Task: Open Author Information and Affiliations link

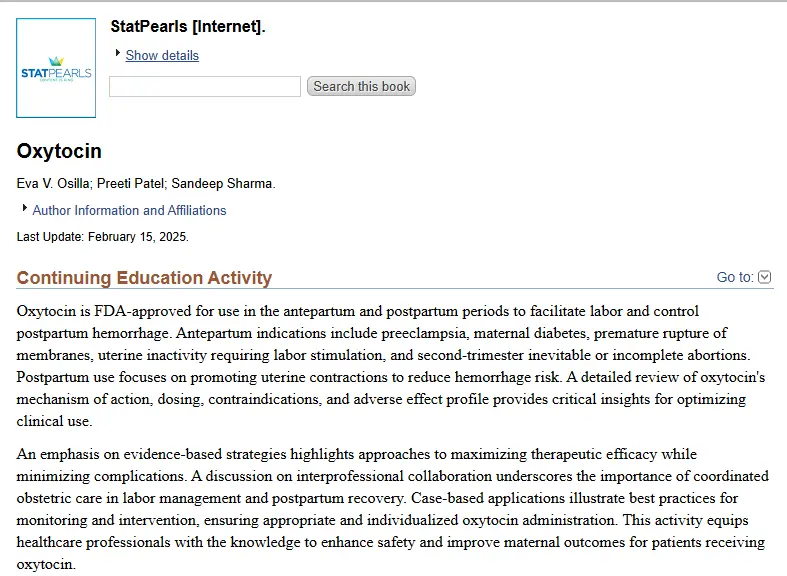Action: pyautogui.click(x=129, y=210)
